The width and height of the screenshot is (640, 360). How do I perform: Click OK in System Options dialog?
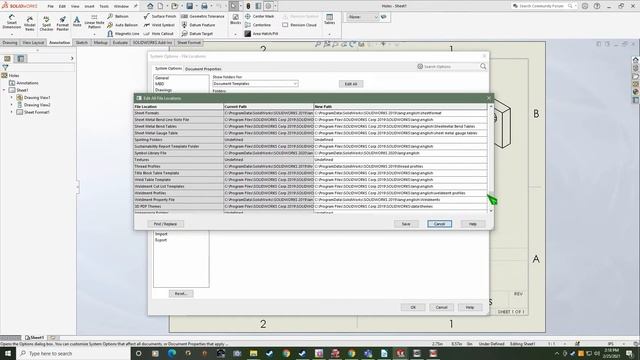[413, 307]
